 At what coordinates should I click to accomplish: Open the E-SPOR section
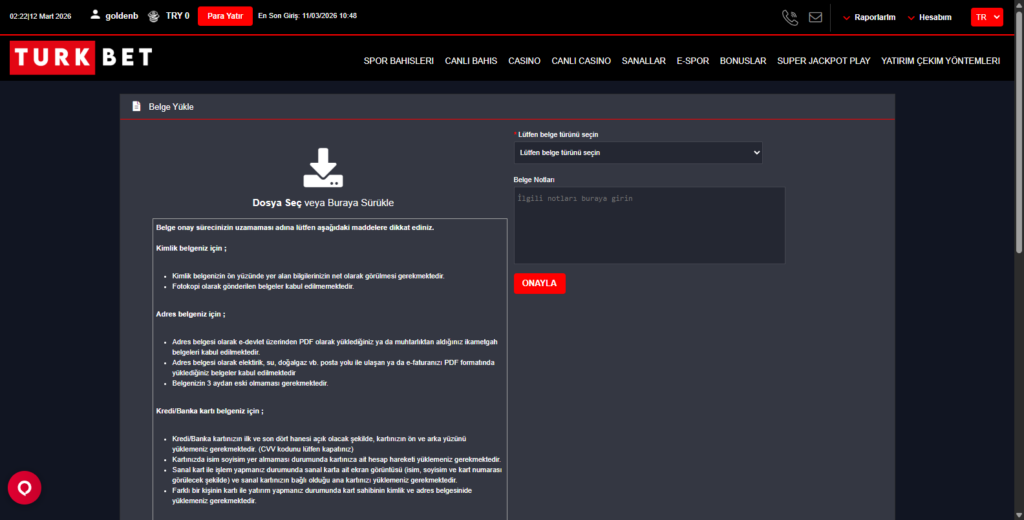(692, 61)
